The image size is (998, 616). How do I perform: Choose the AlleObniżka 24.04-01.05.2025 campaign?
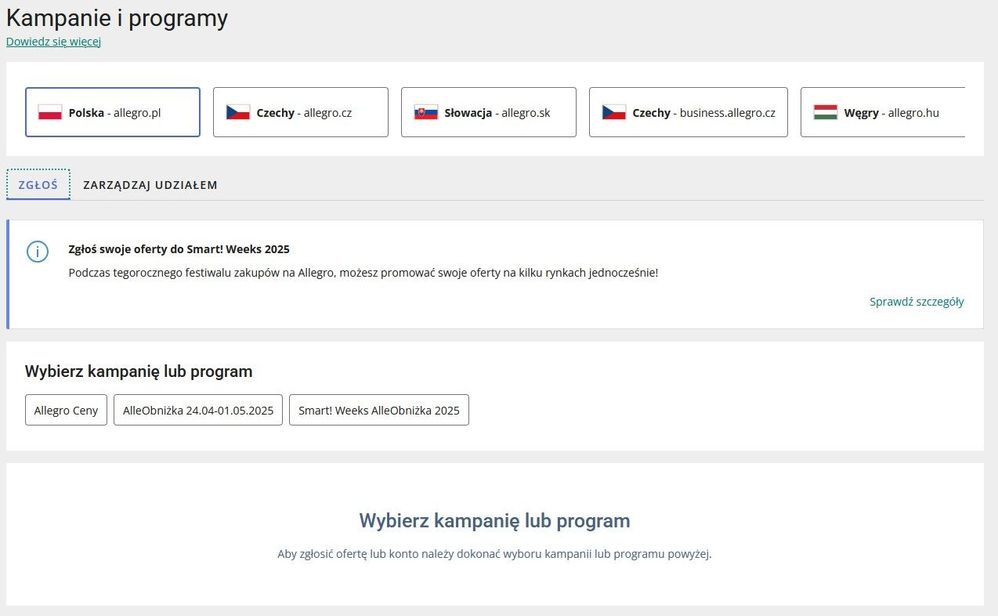tap(198, 410)
